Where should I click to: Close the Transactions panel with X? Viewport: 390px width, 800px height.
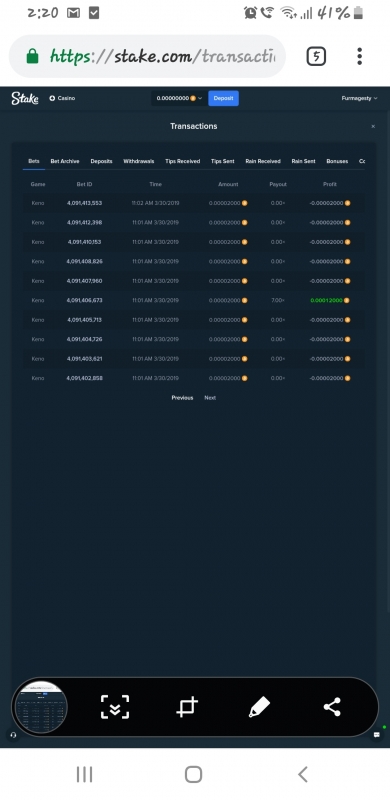coord(373,127)
